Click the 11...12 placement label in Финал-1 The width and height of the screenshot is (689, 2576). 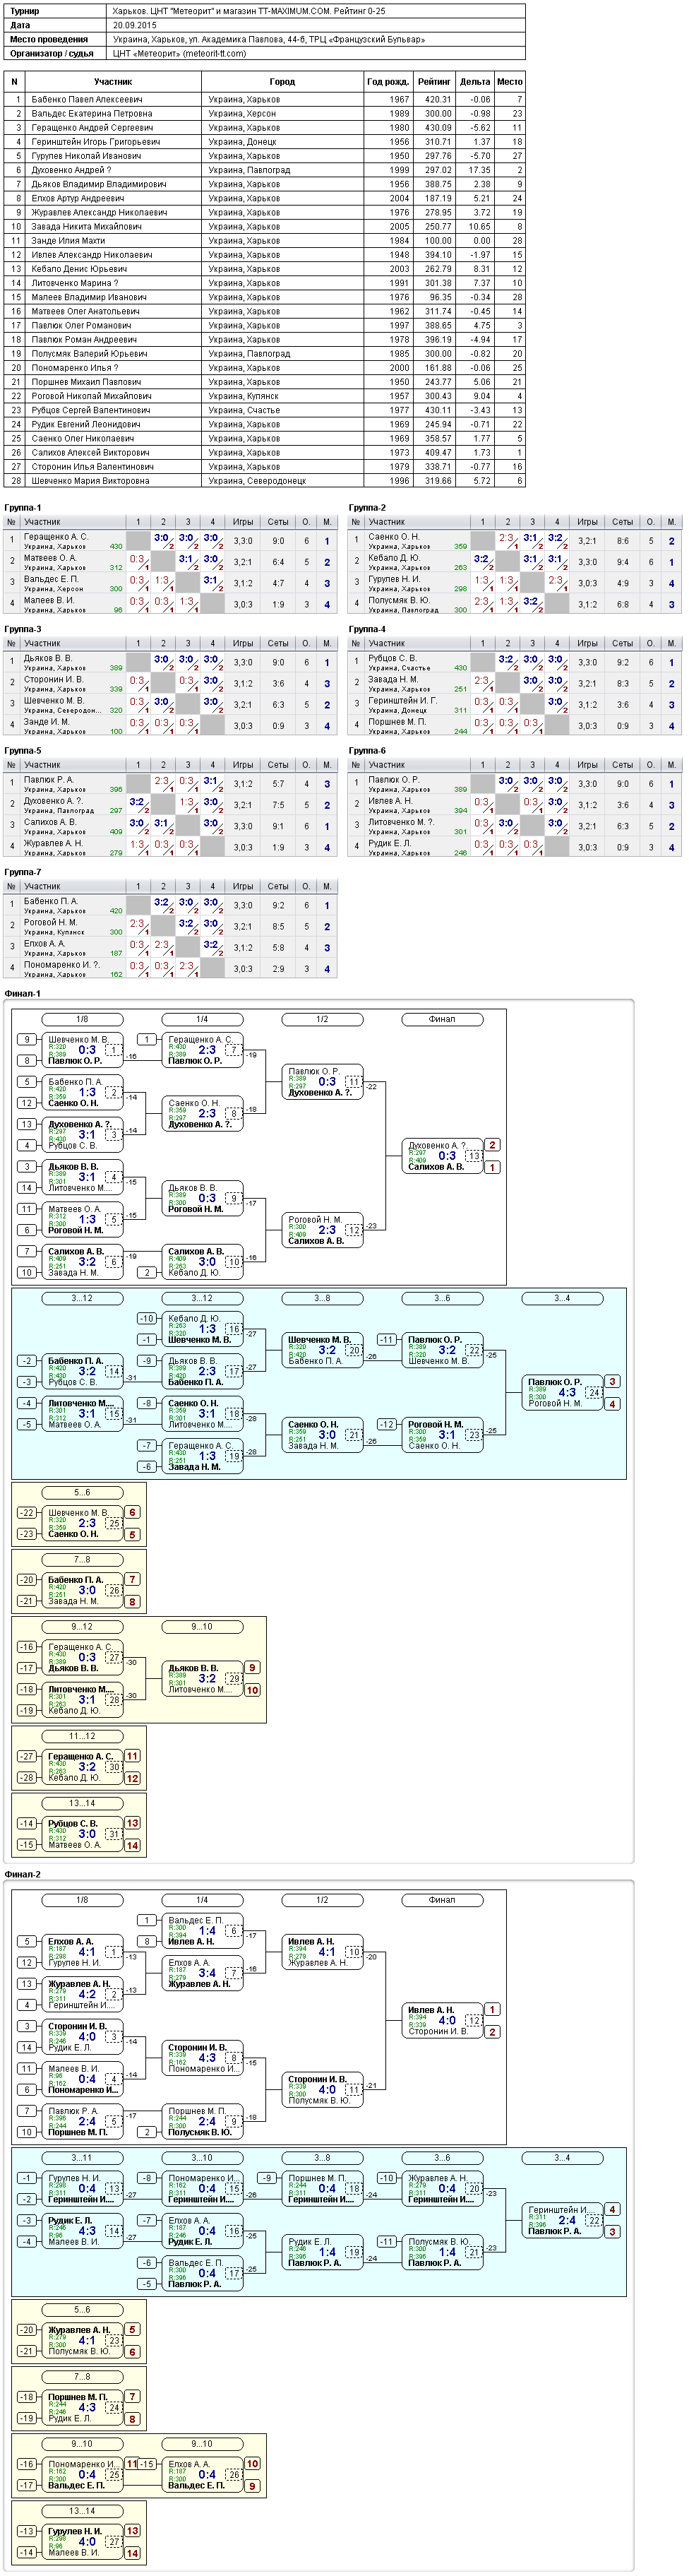[x=82, y=1737]
